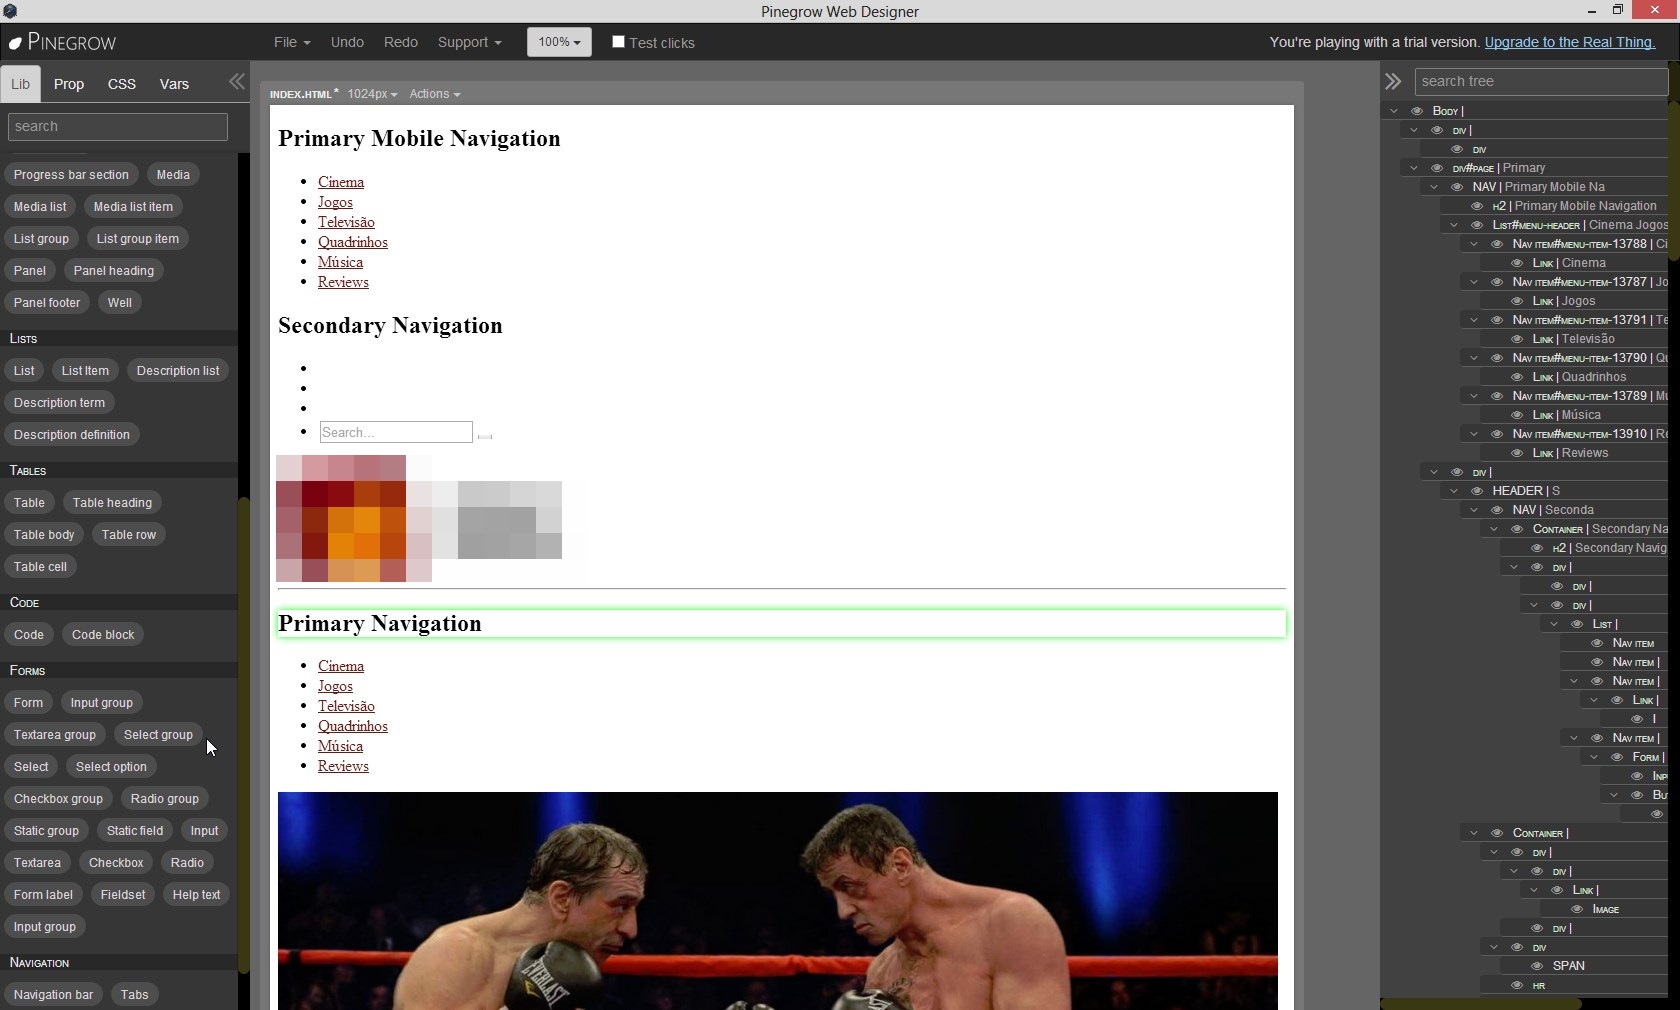The height and width of the screenshot is (1010, 1680).
Task: Pick the List group item component
Action: tap(138, 239)
